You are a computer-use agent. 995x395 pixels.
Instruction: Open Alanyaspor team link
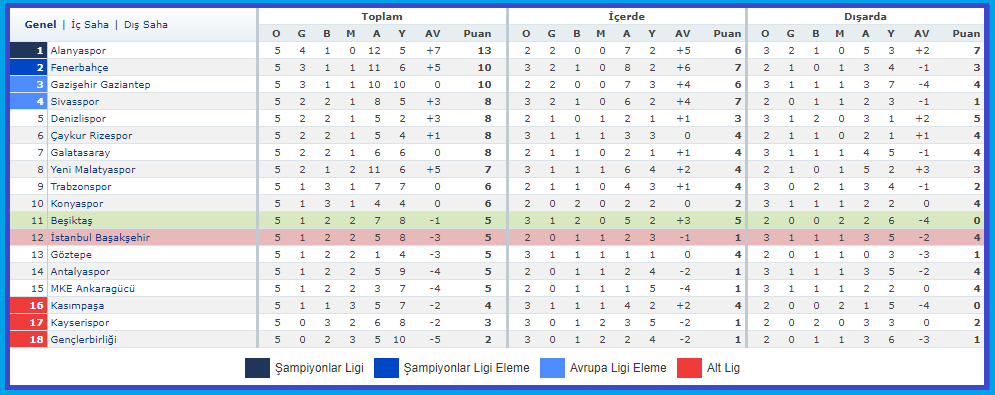(78, 51)
